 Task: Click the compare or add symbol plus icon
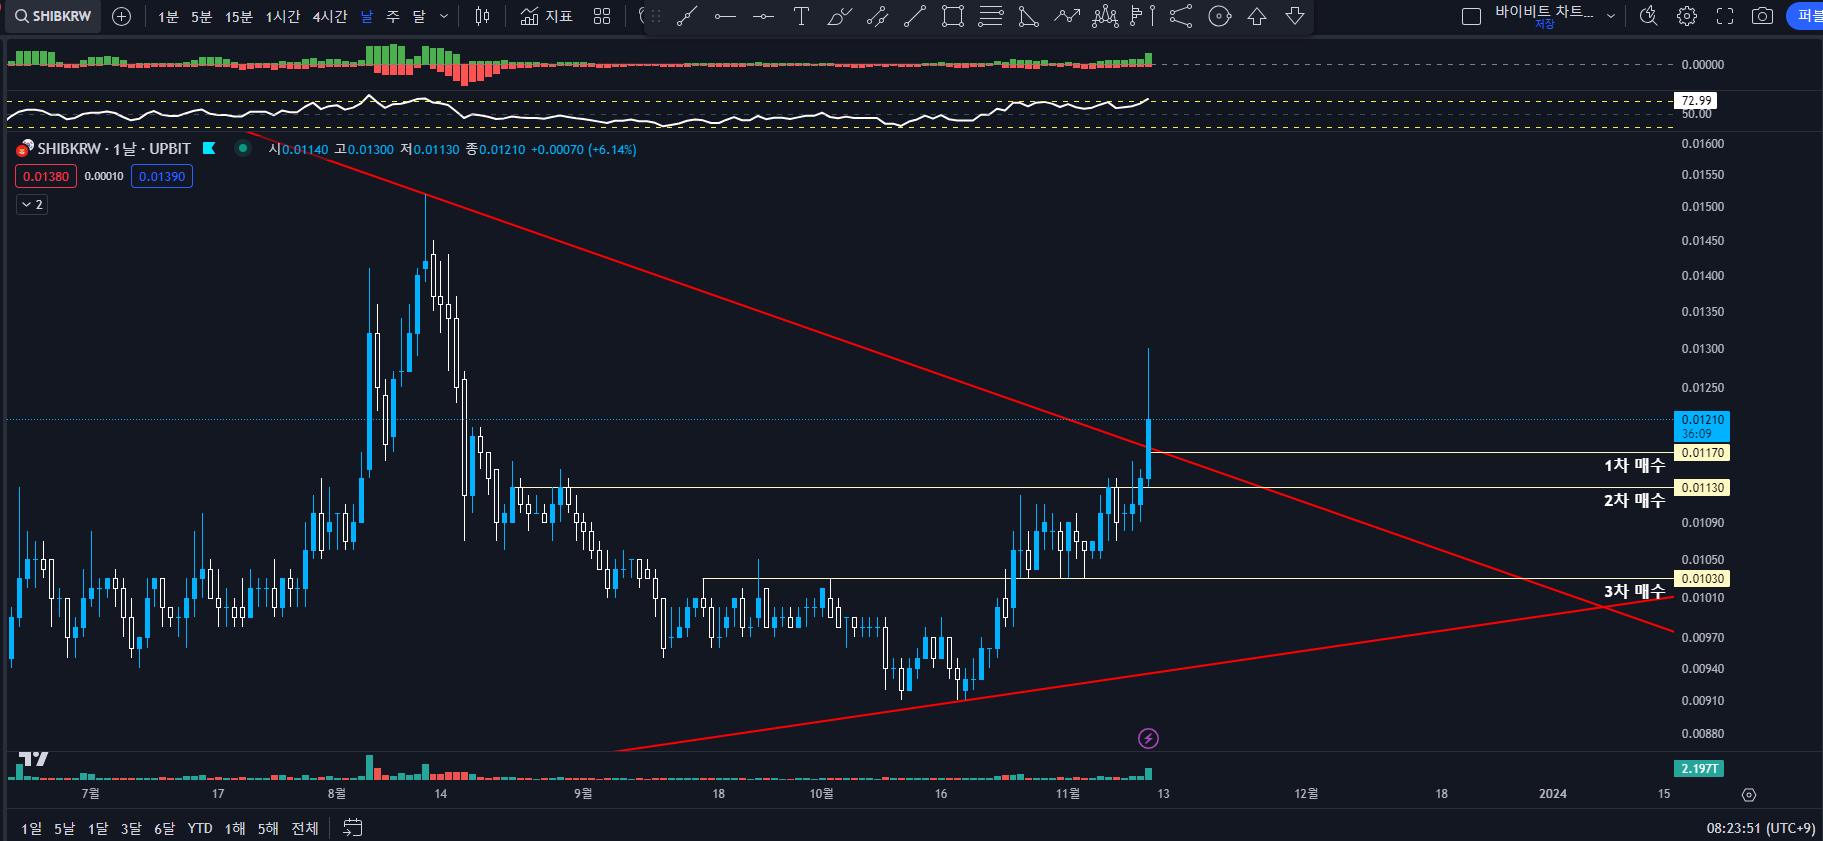coord(122,16)
